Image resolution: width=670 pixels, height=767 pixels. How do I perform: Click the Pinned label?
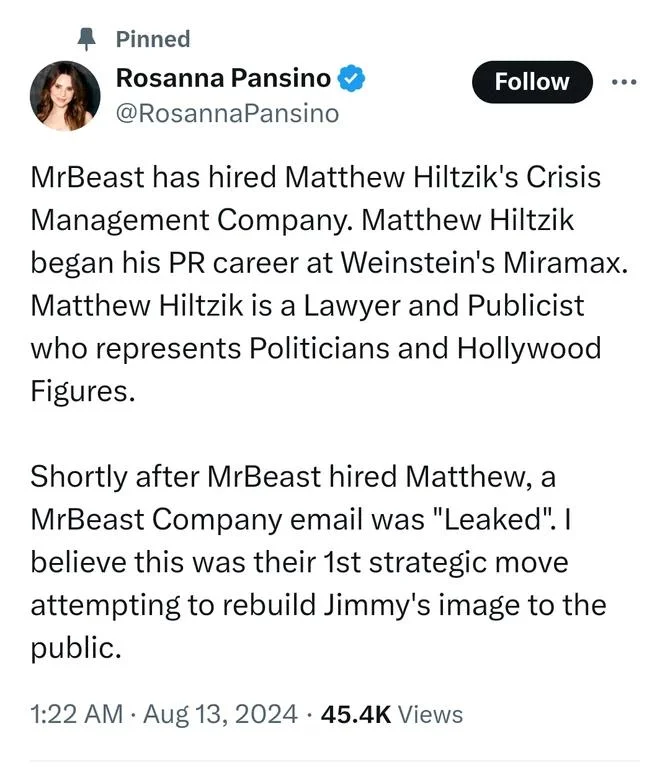pyautogui.click(x=153, y=39)
